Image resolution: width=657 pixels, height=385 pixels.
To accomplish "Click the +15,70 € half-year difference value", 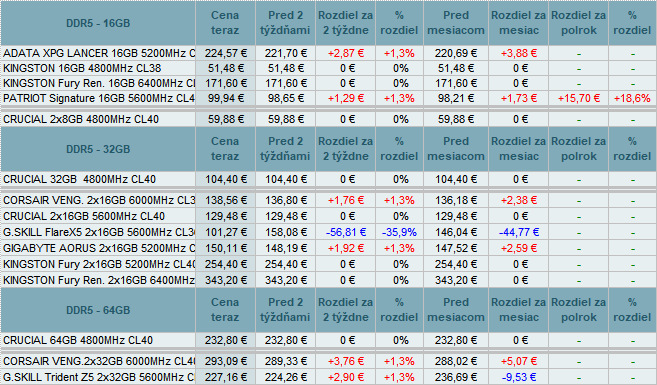I will click(x=579, y=98).
